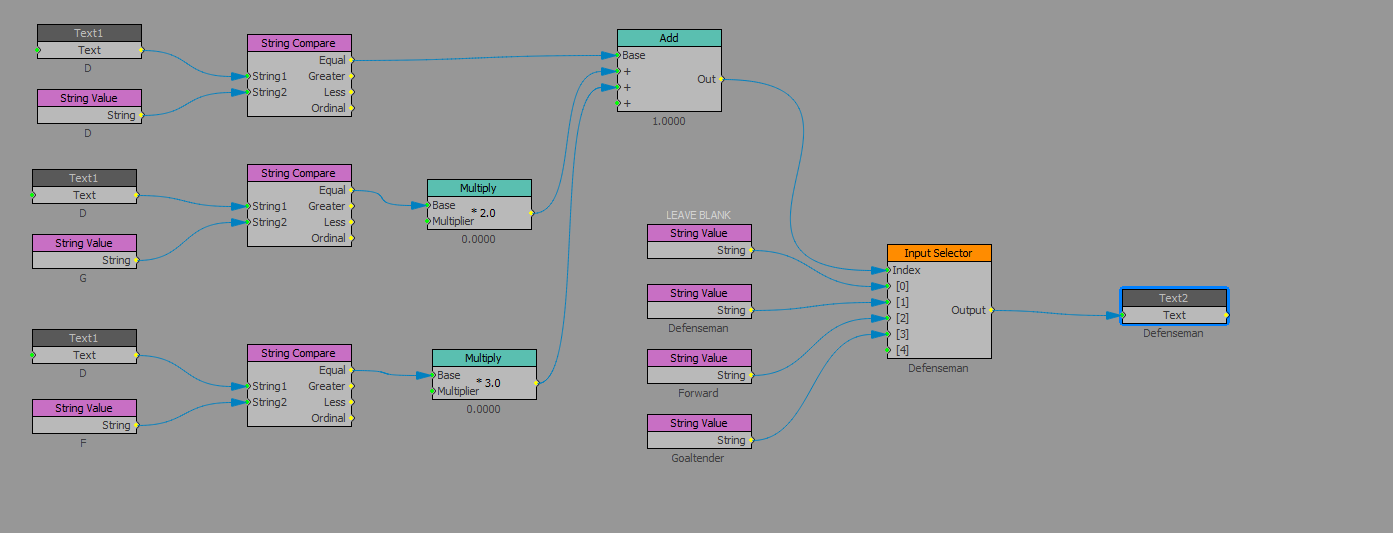
Task: Click String output row of Forward String Value
Action: pos(699,375)
